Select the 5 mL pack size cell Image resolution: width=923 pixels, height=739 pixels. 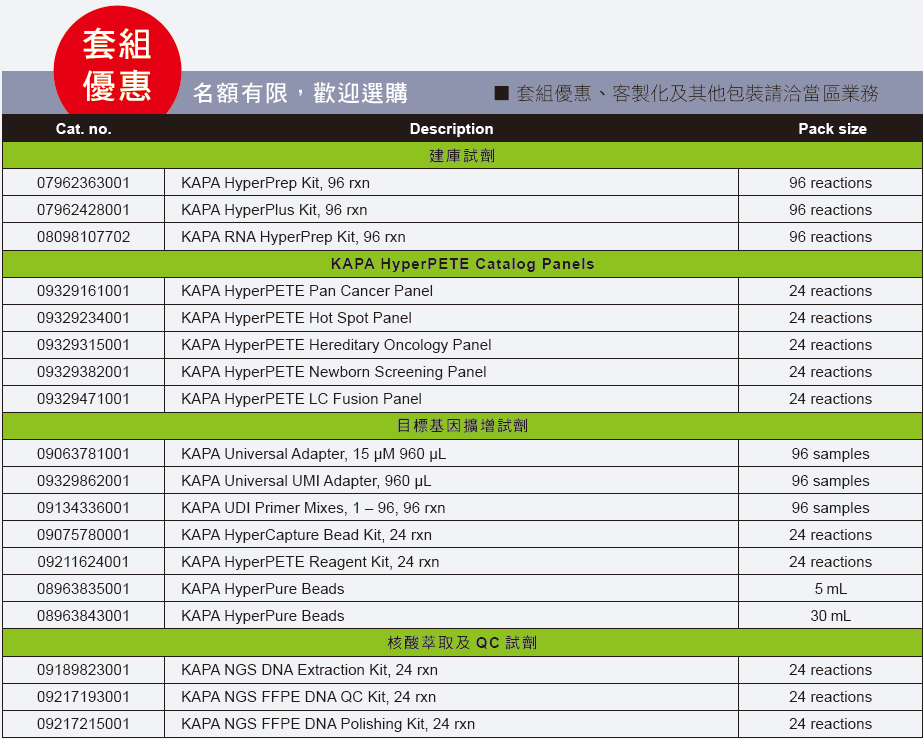(831, 589)
